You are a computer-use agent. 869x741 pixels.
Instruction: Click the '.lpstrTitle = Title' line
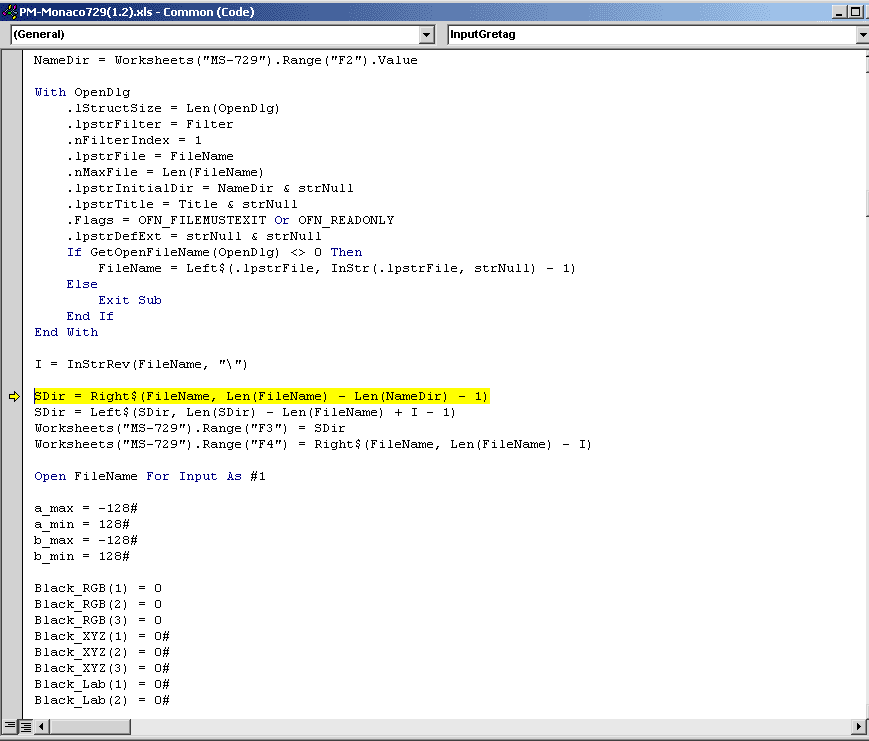point(182,205)
